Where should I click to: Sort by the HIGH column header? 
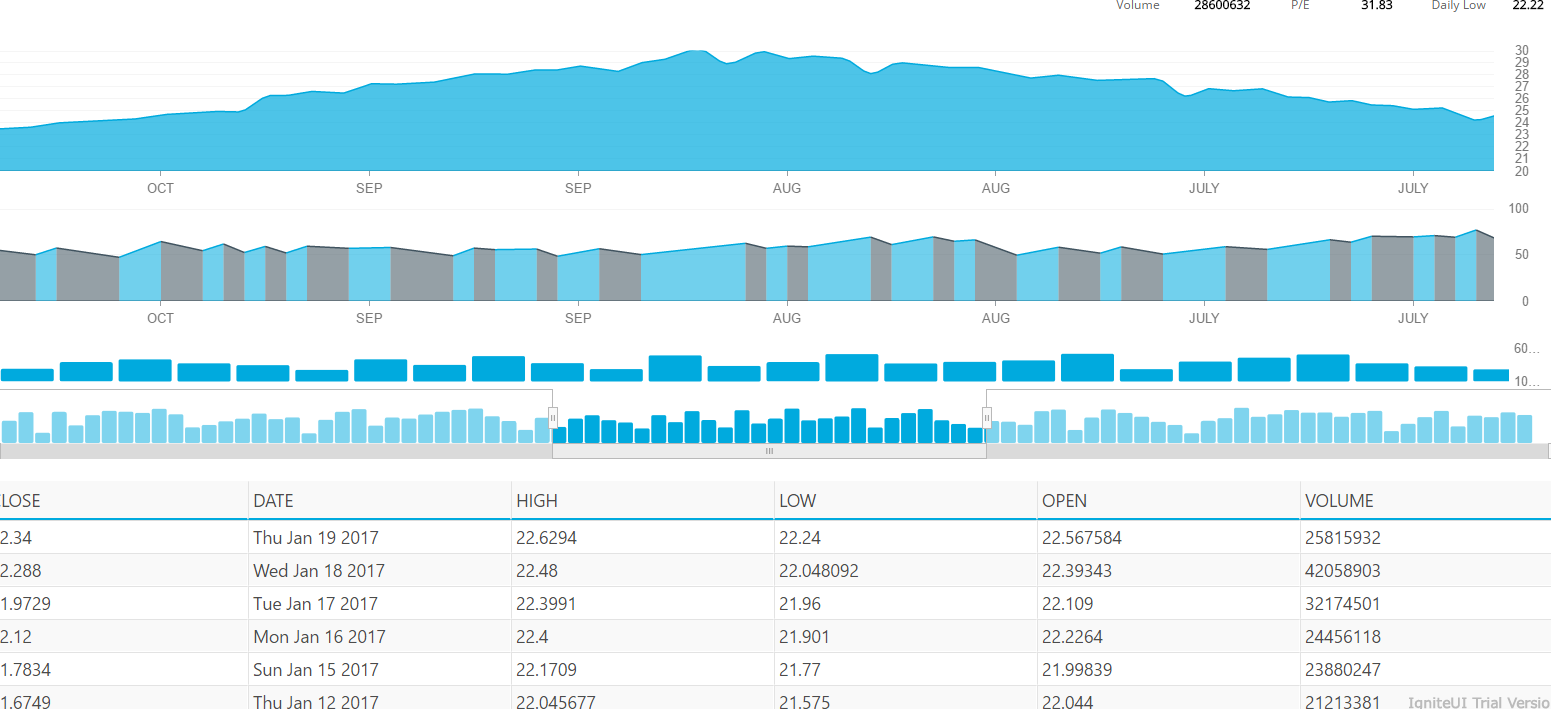coord(537,501)
